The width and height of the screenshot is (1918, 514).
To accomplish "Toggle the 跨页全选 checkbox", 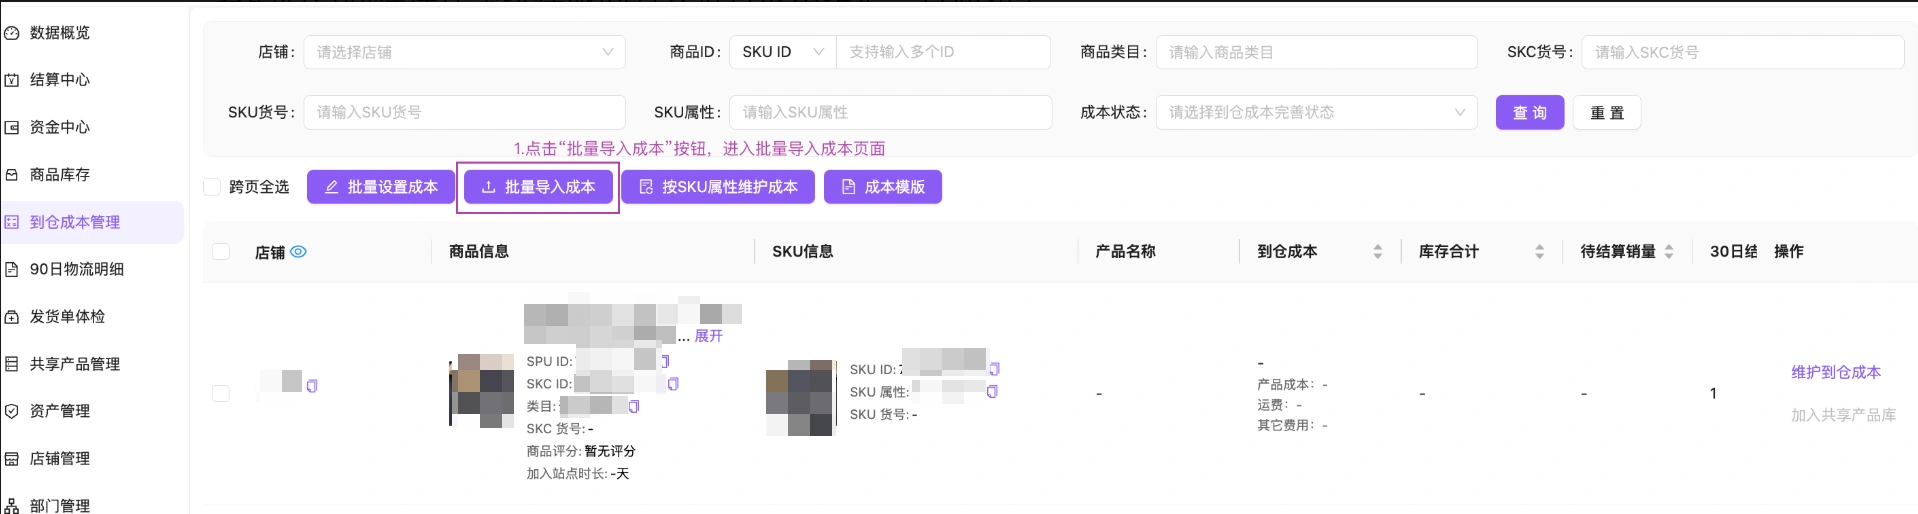I will [212, 187].
